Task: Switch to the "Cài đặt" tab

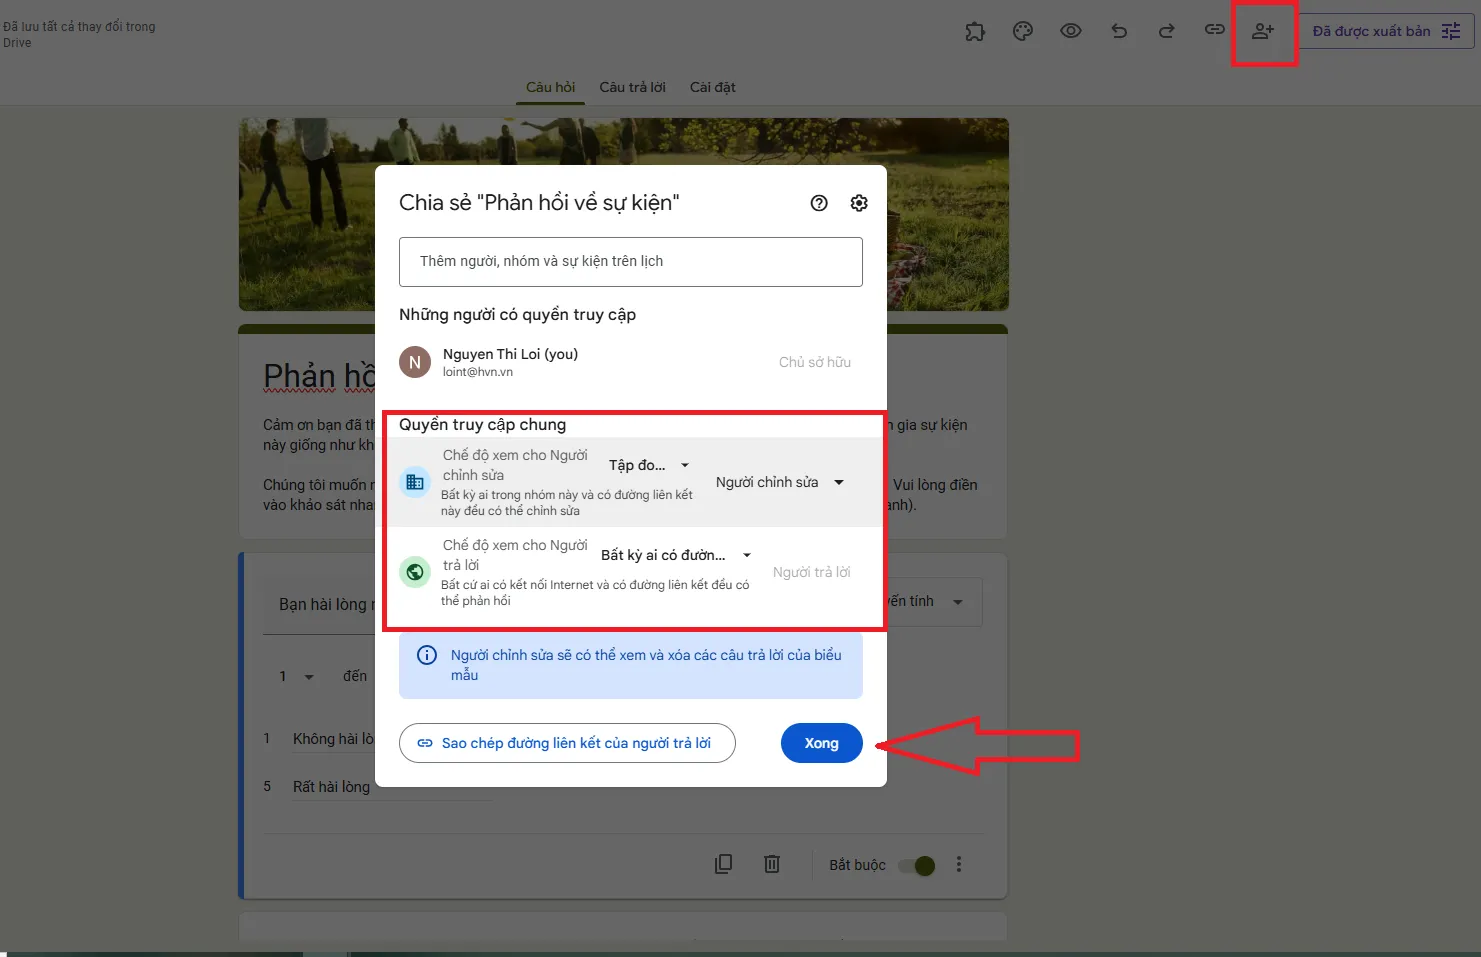Action: (x=712, y=87)
